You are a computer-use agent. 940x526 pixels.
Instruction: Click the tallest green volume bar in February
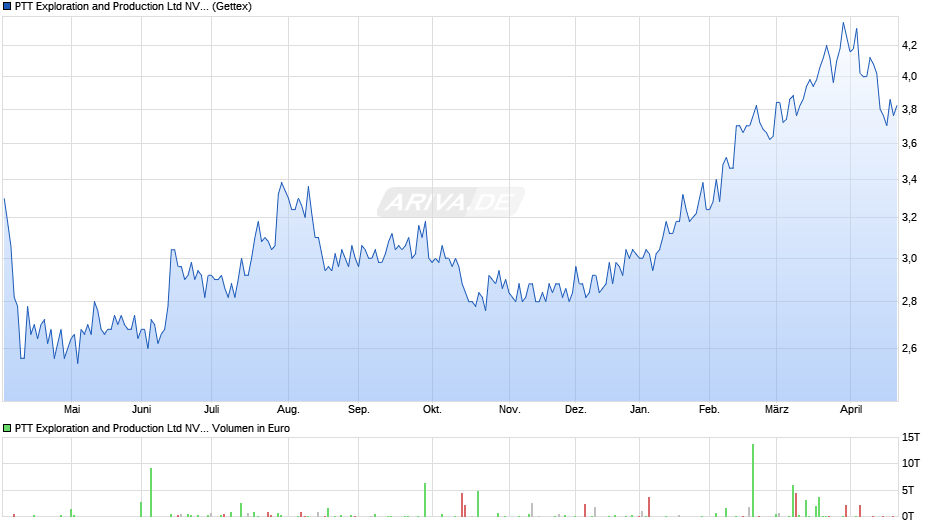(x=753, y=480)
